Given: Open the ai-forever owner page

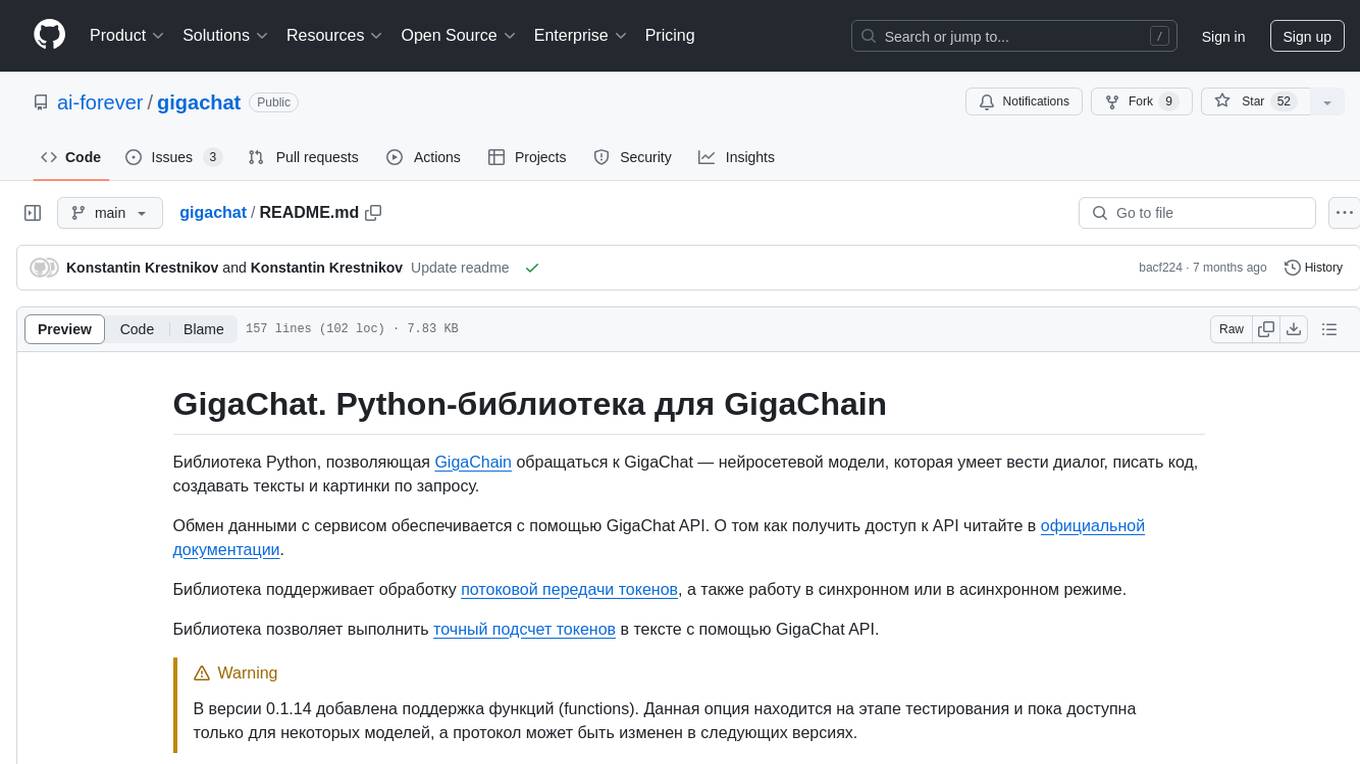Looking at the screenshot, I should (100, 102).
